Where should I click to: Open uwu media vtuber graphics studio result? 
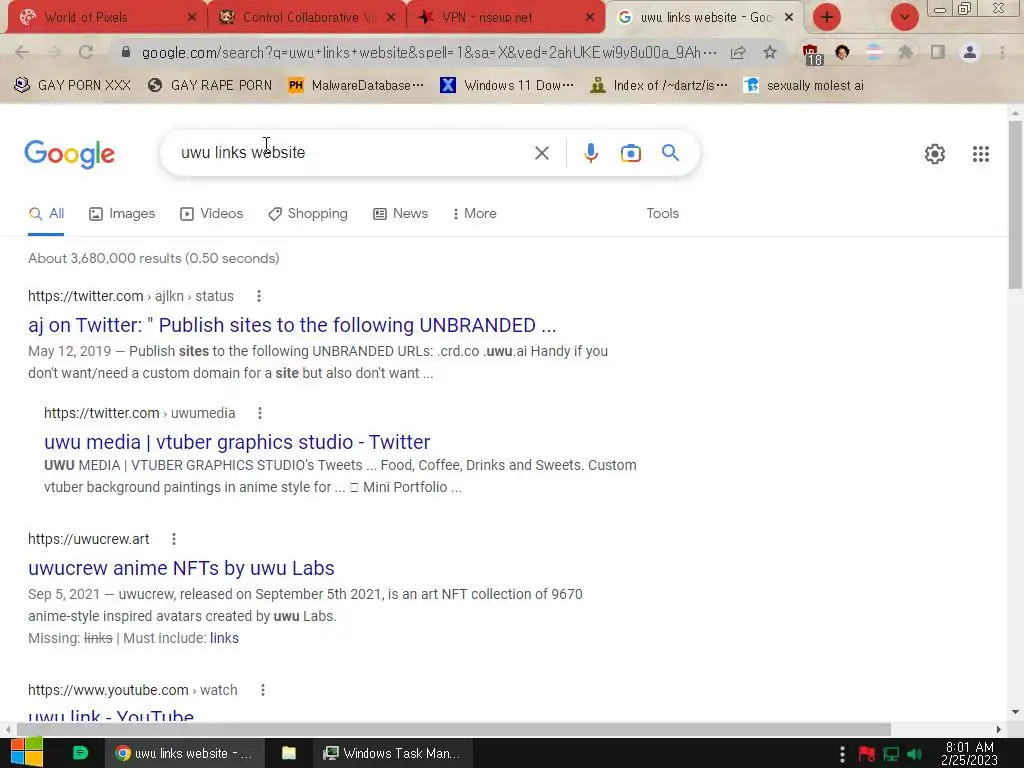click(x=237, y=442)
